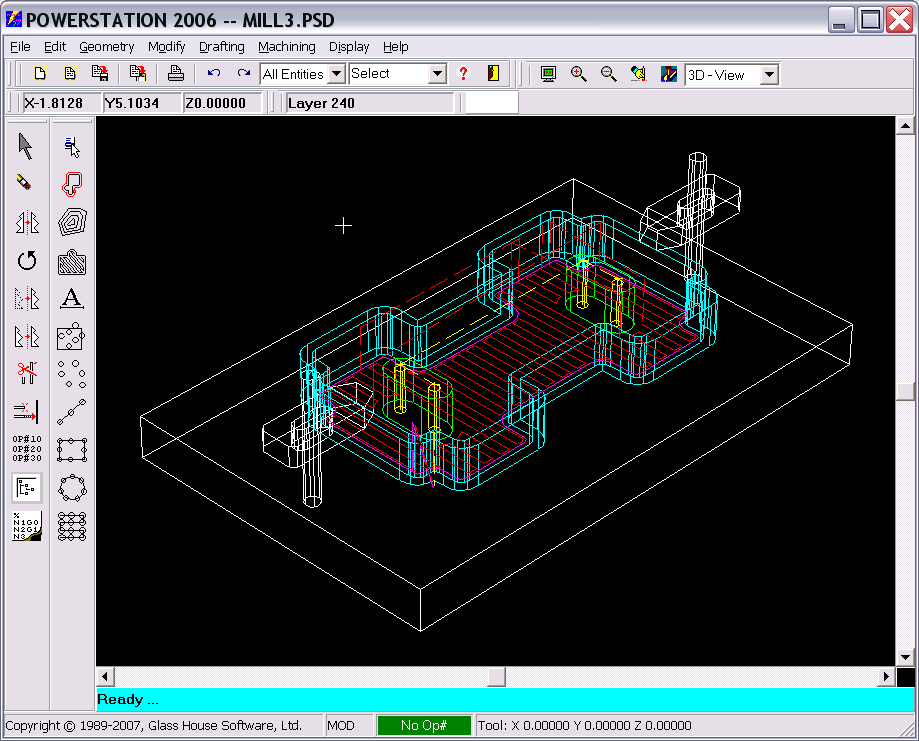The width and height of the screenshot is (919, 741).
Task: Click the colorful shading render icon
Action: [x=669, y=74]
